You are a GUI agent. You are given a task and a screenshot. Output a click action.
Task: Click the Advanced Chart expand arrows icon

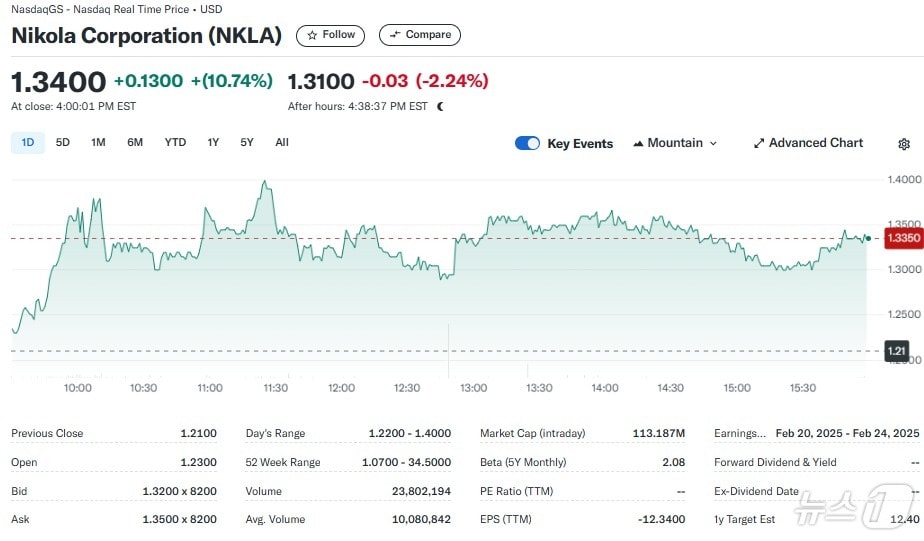pos(759,143)
